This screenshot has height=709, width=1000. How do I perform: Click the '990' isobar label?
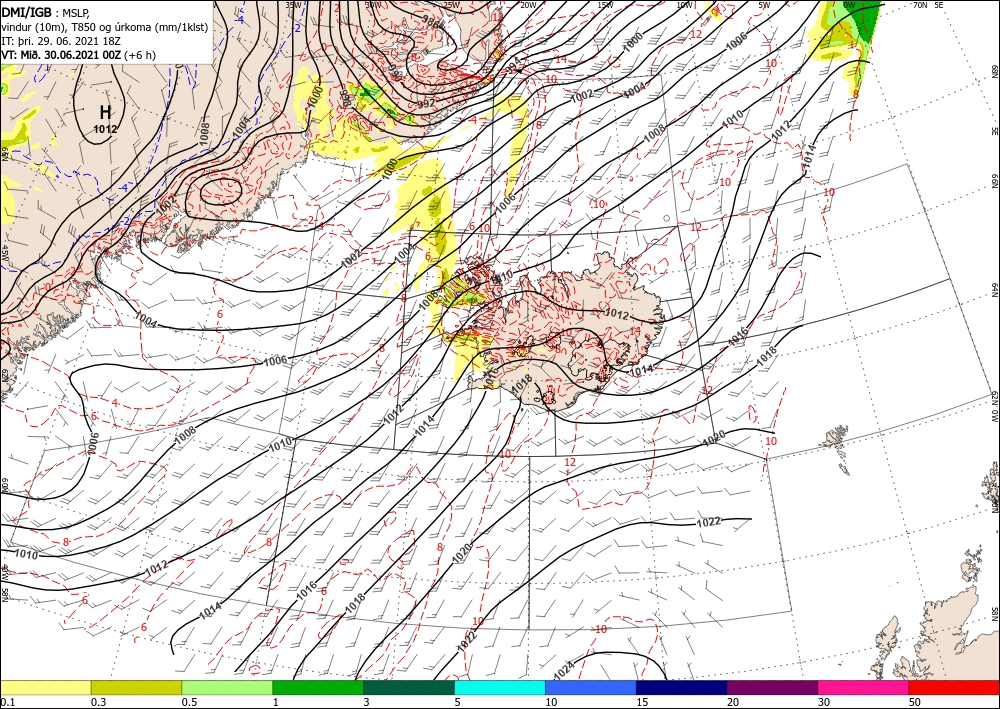point(395,75)
